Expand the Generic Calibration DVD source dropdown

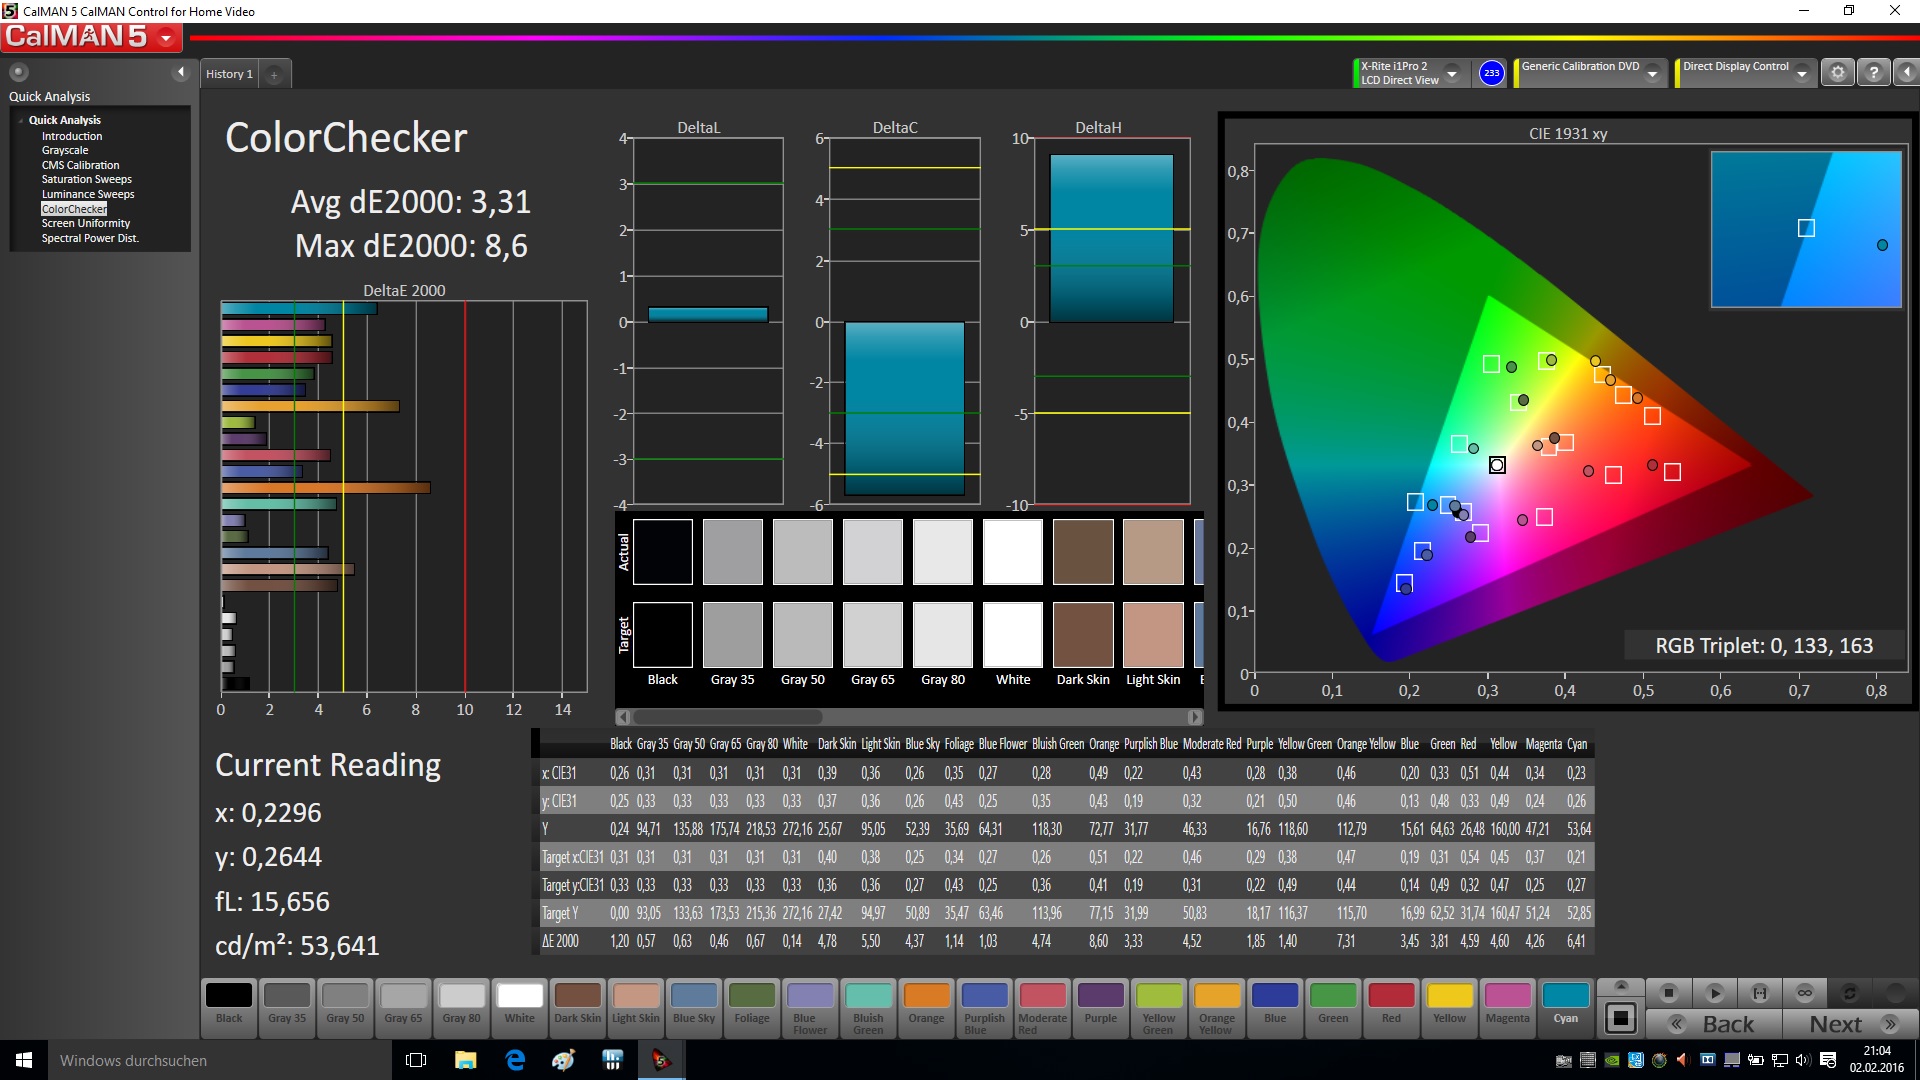pyautogui.click(x=1653, y=73)
